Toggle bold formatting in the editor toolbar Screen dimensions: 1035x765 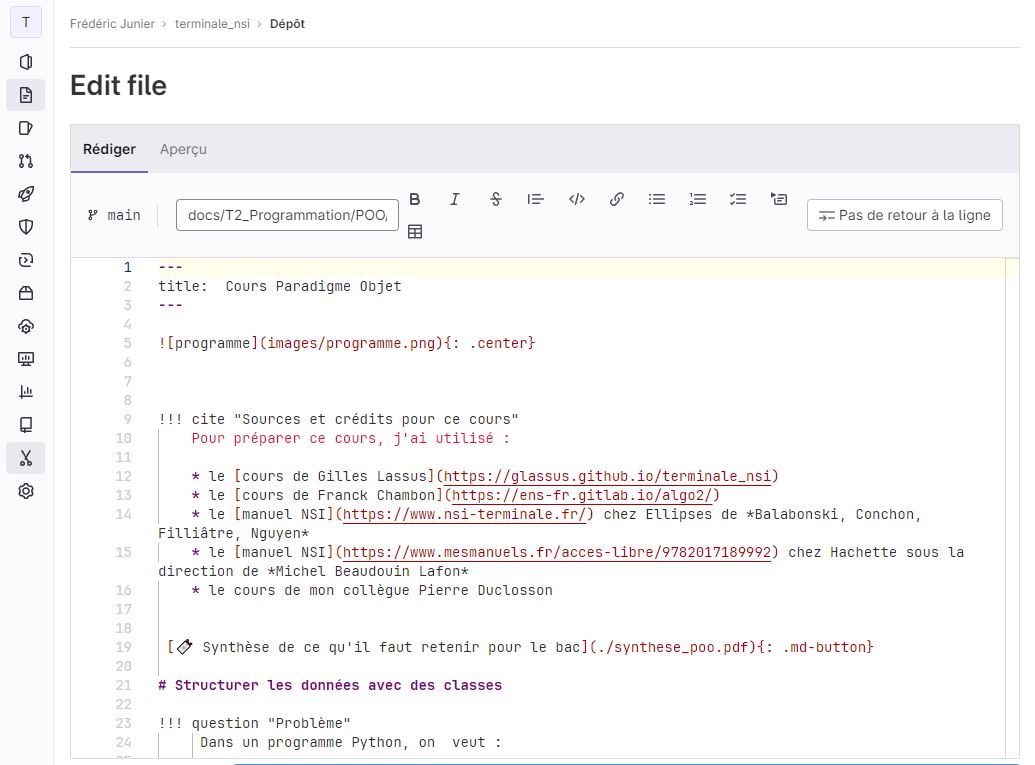click(415, 199)
